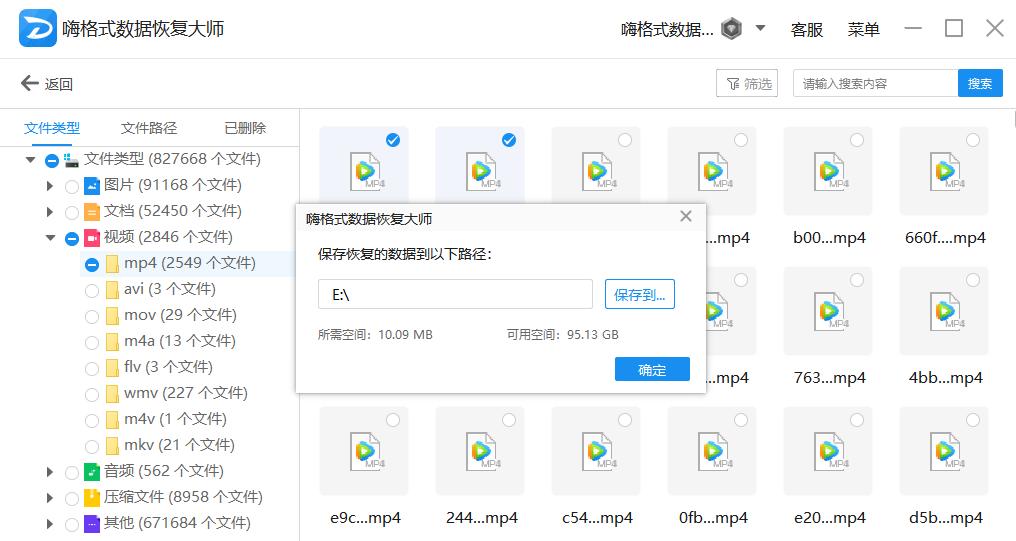Toggle the 文件类型 root selection circle
This screenshot has height=541, width=1016.
[52, 160]
